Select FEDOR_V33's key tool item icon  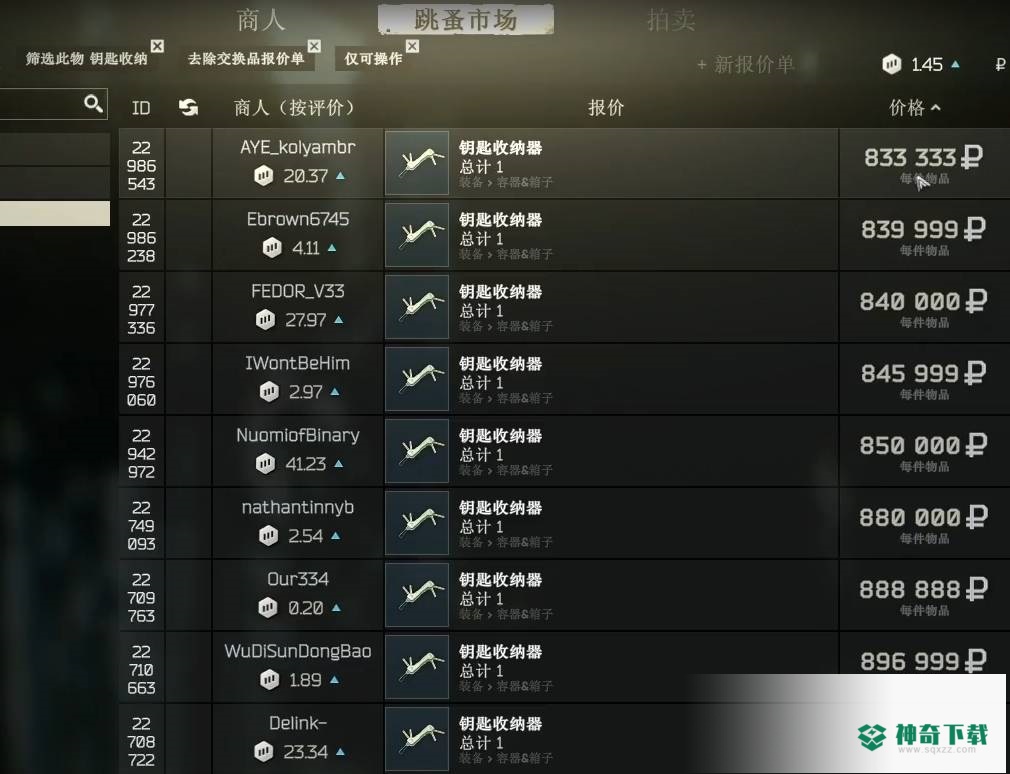(x=417, y=307)
